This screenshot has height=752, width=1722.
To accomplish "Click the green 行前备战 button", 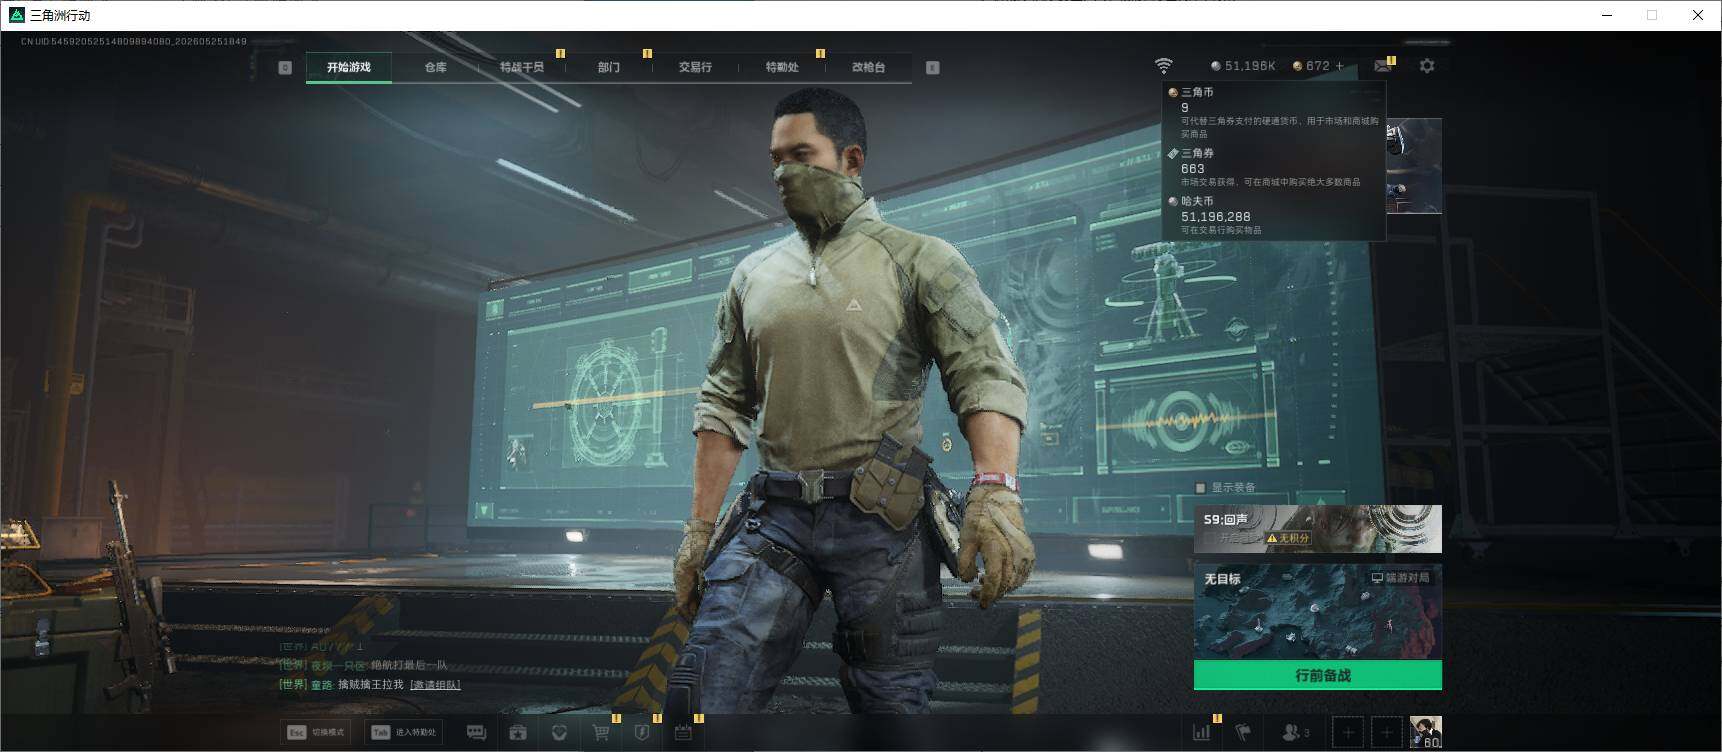I will coord(1318,675).
